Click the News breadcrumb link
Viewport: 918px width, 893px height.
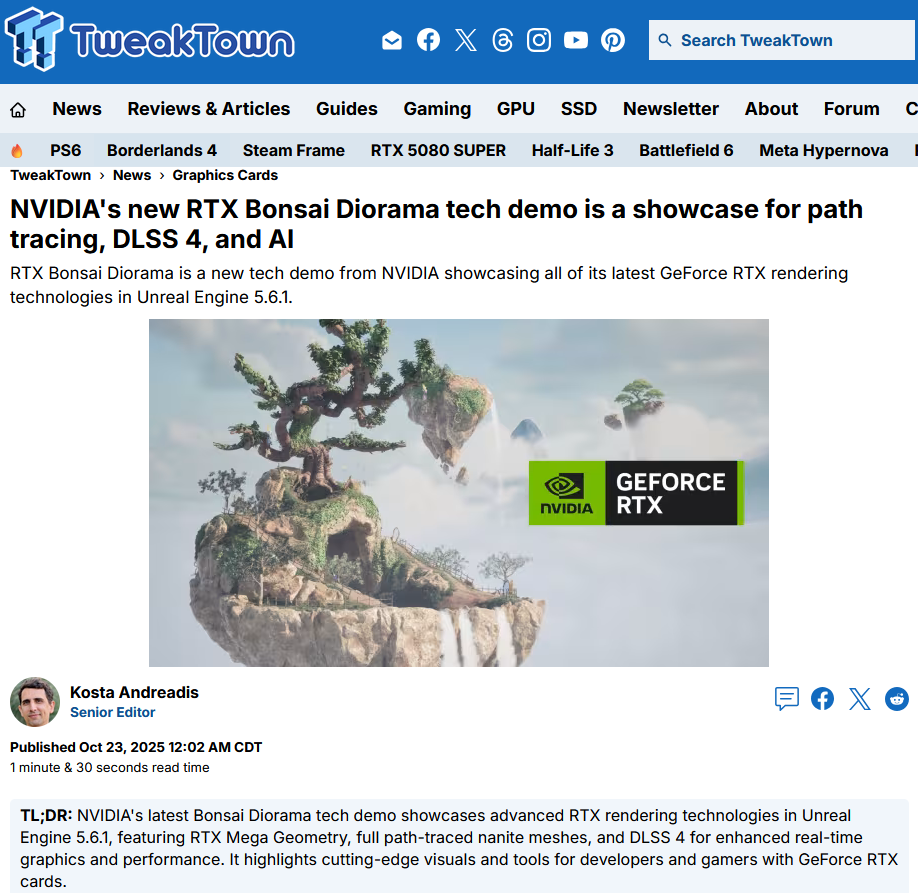click(x=132, y=175)
